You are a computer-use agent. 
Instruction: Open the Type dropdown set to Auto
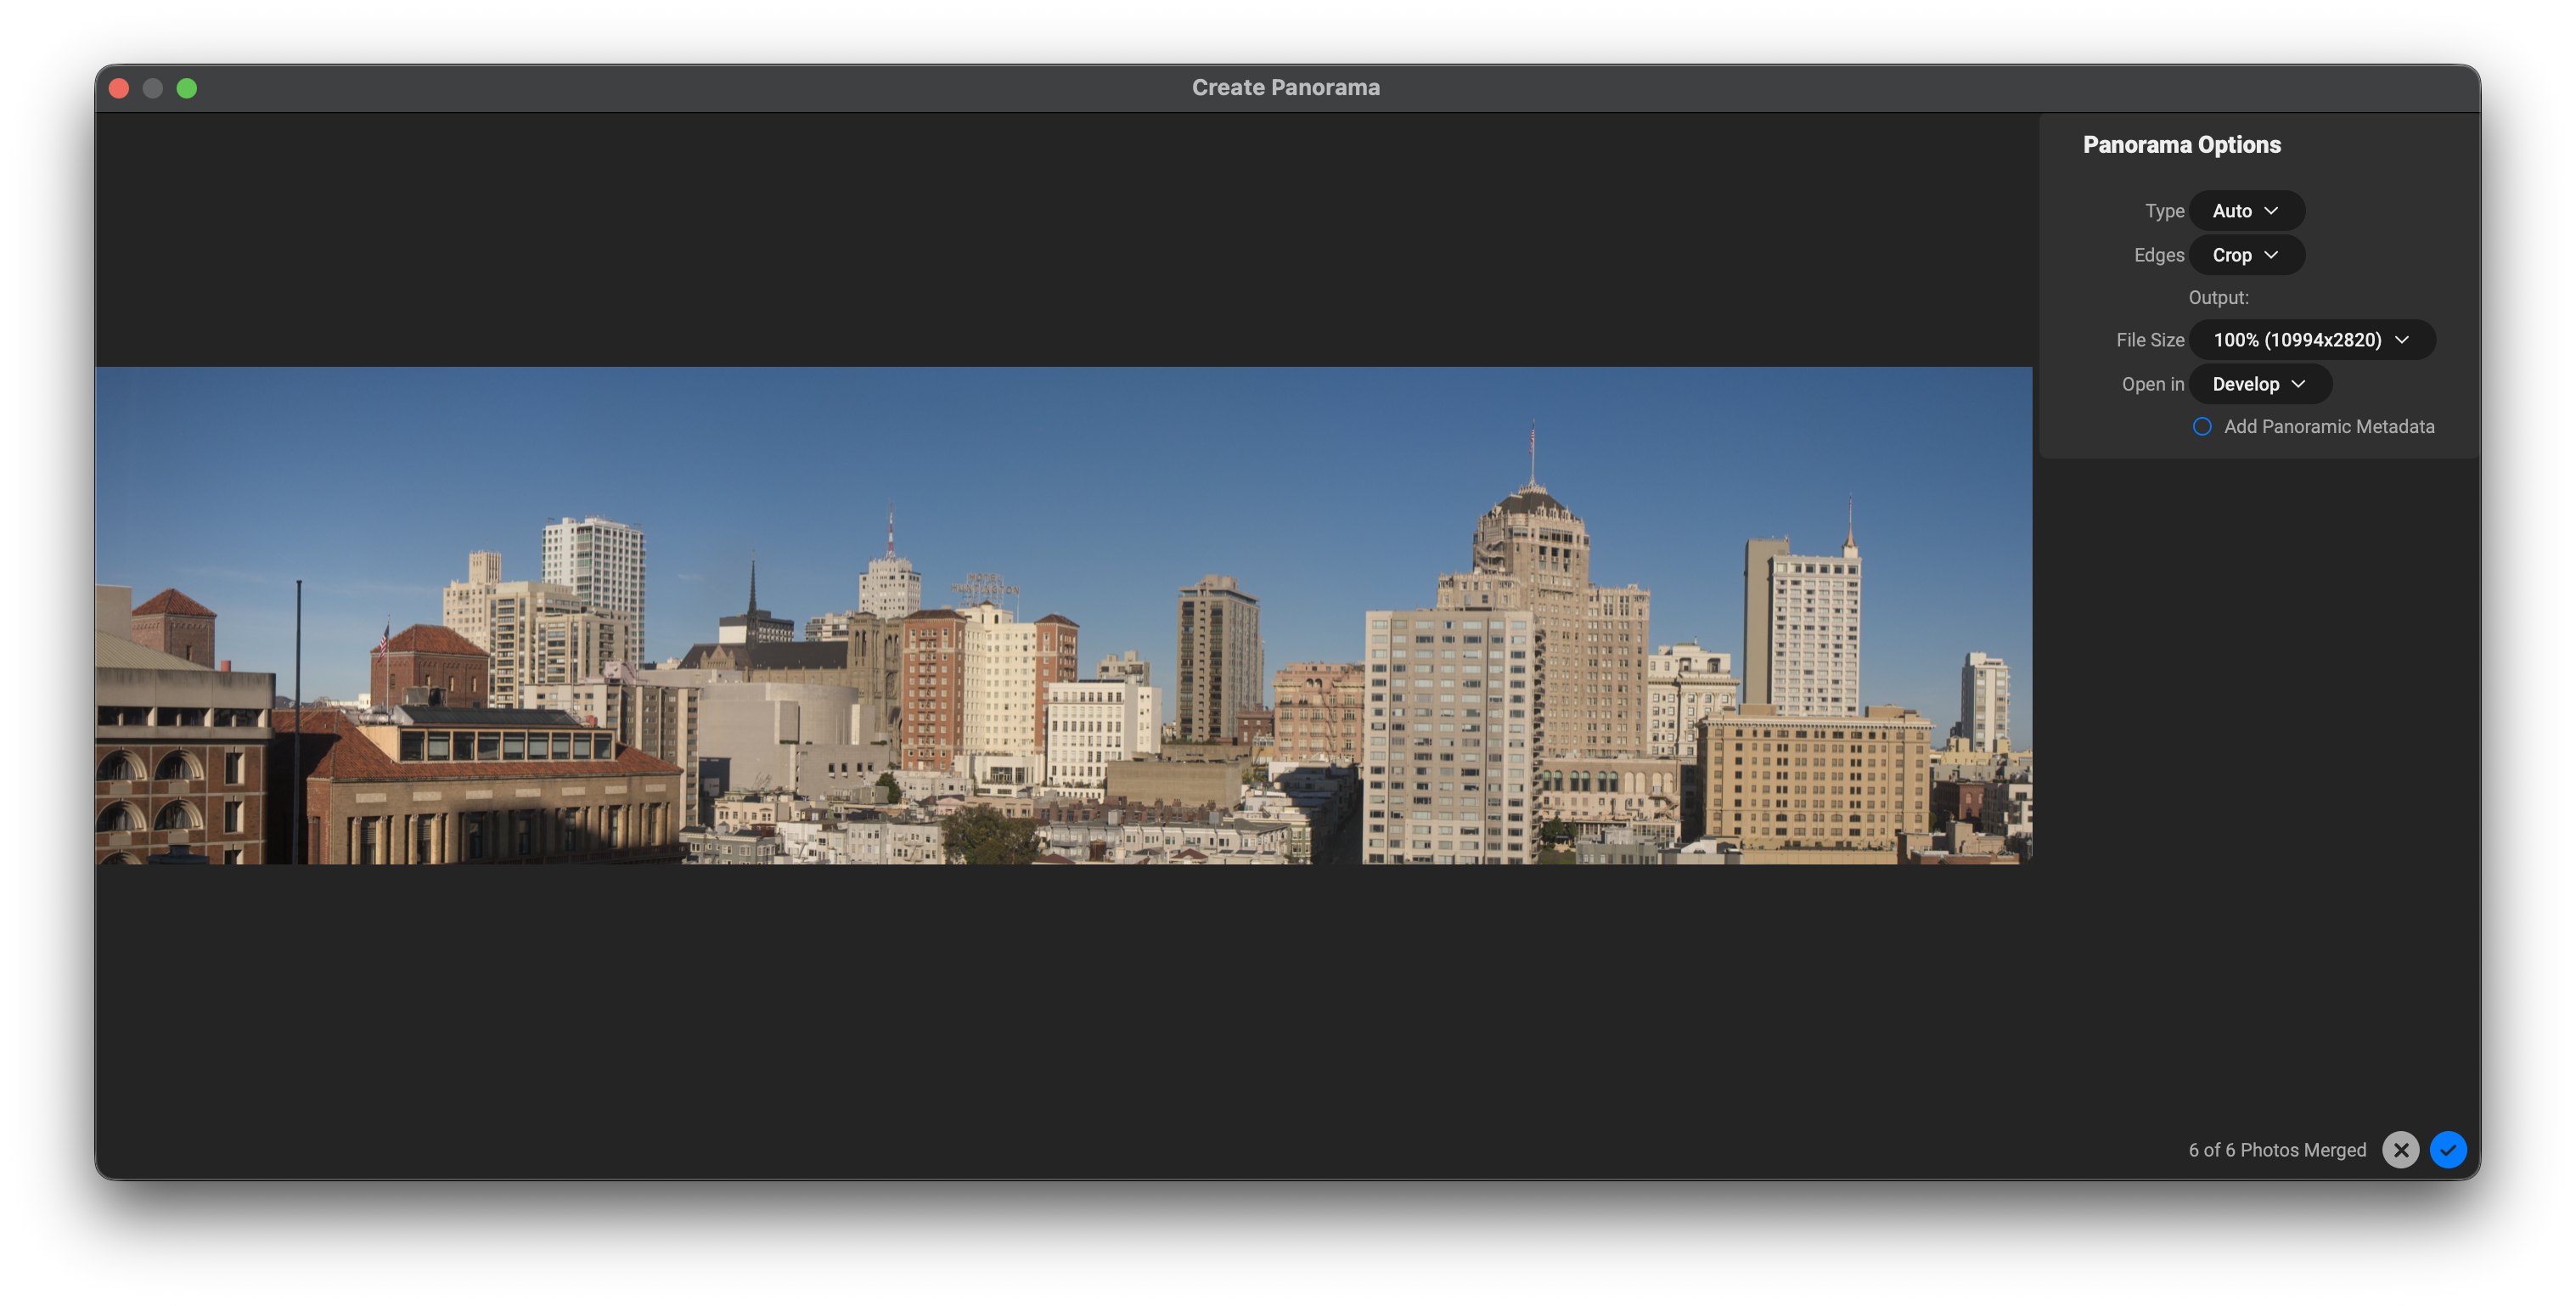pyautogui.click(x=2246, y=211)
